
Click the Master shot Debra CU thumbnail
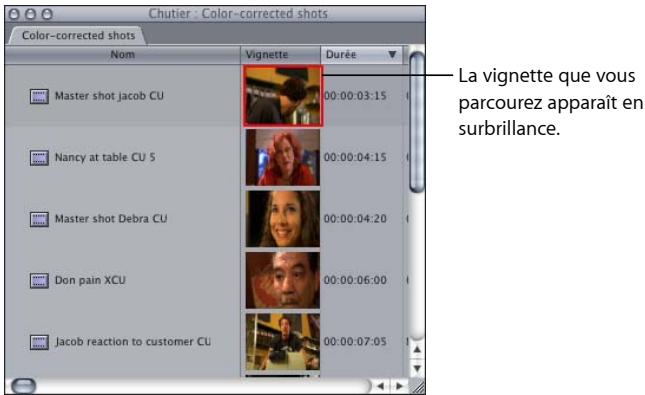(283, 218)
